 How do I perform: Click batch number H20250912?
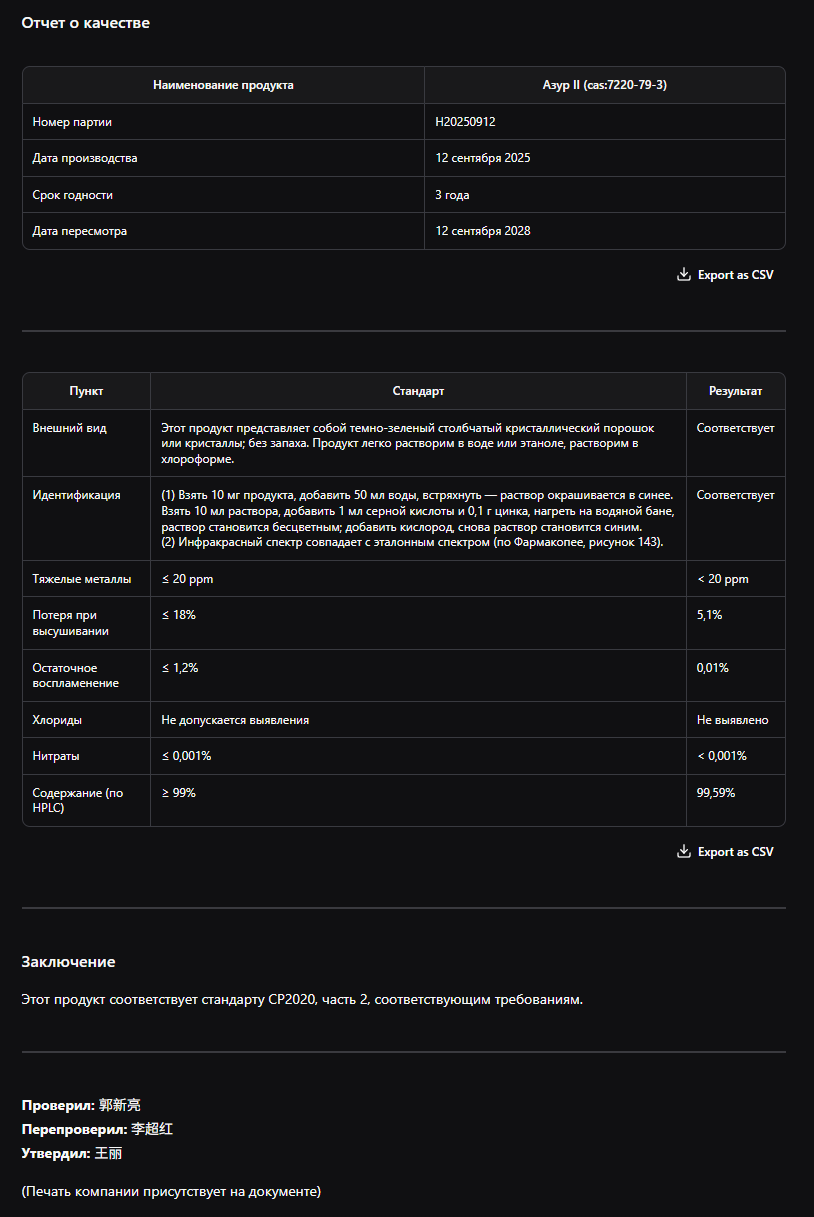click(x=465, y=122)
